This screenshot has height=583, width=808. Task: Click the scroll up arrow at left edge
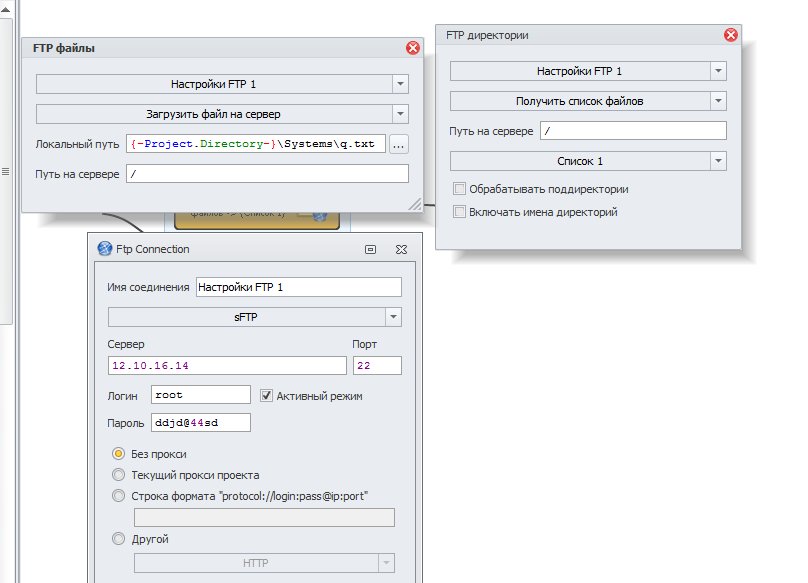coord(5,9)
